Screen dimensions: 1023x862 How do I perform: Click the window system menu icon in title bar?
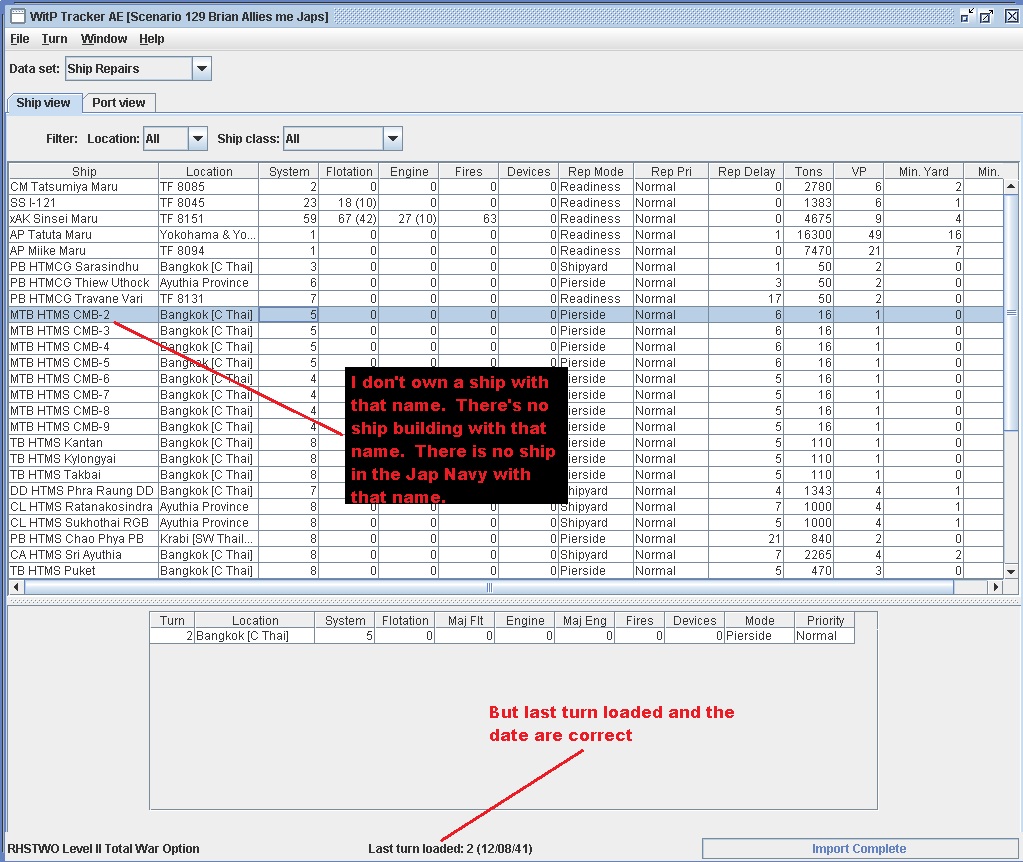click(18, 16)
